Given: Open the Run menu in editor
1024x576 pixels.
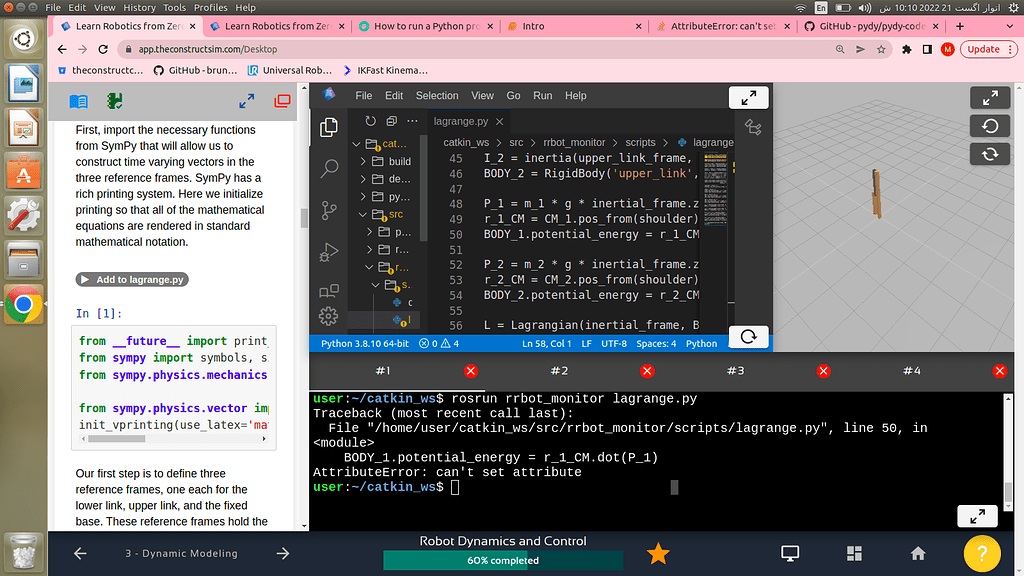Looking at the screenshot, I should [x=542, y=96].
